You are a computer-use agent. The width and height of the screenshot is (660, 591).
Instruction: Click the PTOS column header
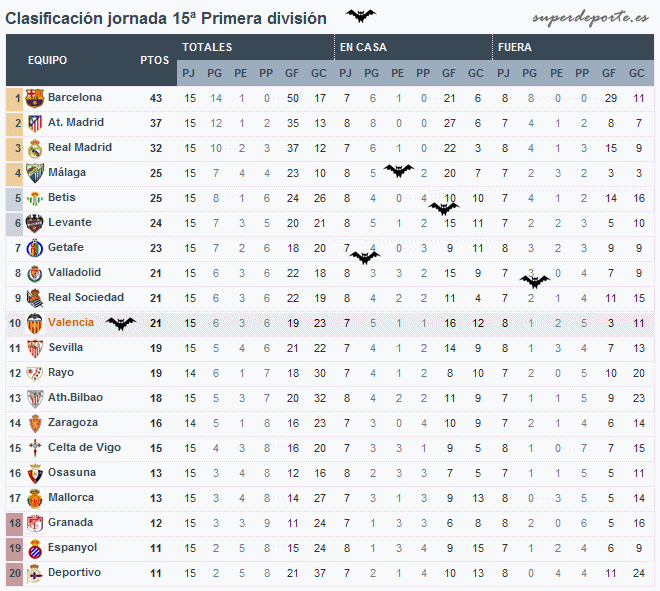point(154,60)
